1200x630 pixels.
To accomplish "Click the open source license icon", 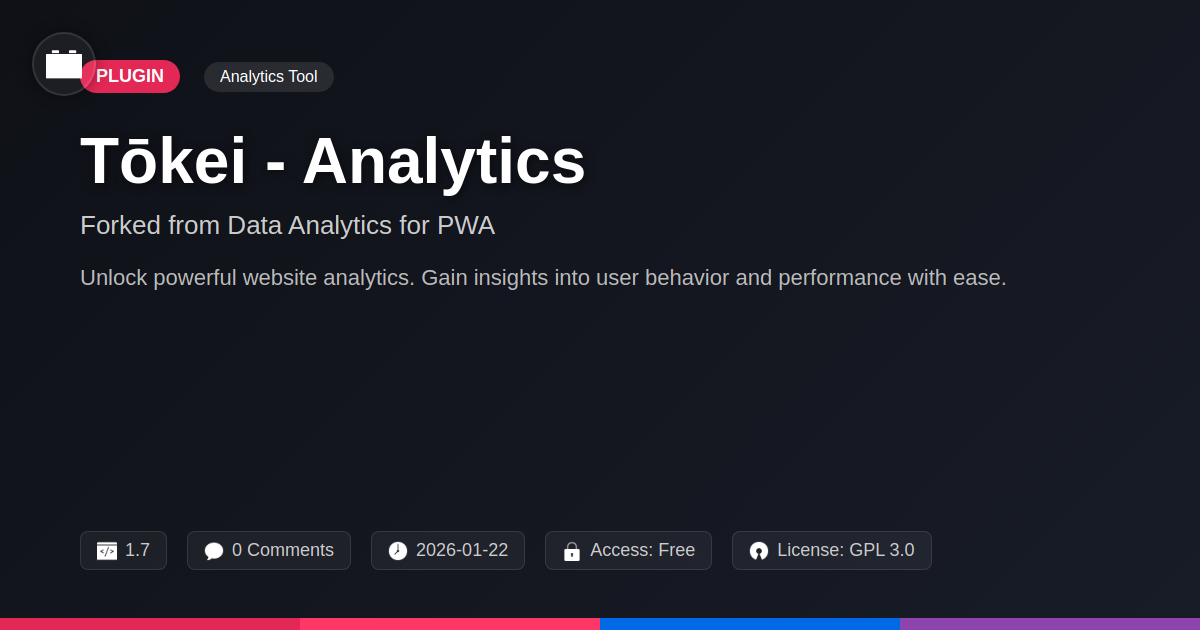I will [x=759, y=551].
